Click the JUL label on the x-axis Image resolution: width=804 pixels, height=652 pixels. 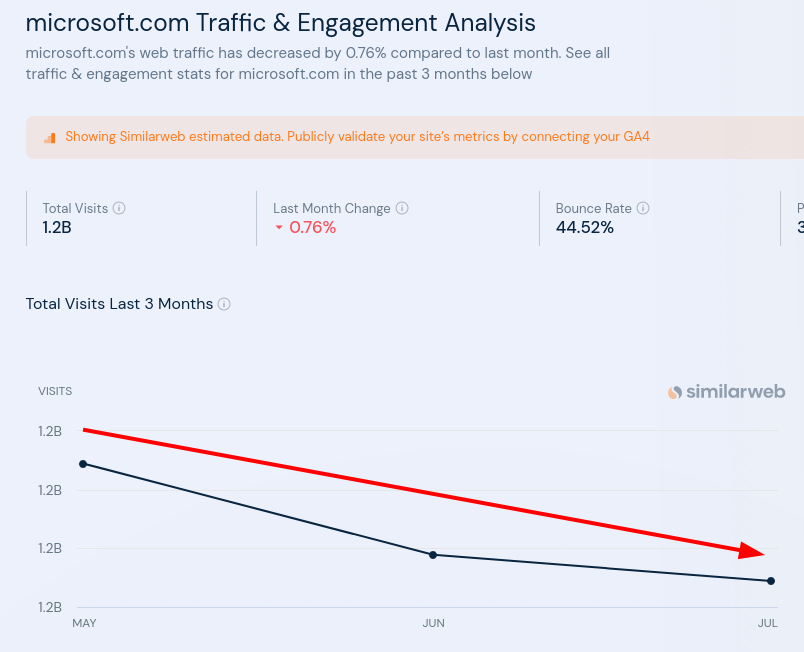pos(767,623)
